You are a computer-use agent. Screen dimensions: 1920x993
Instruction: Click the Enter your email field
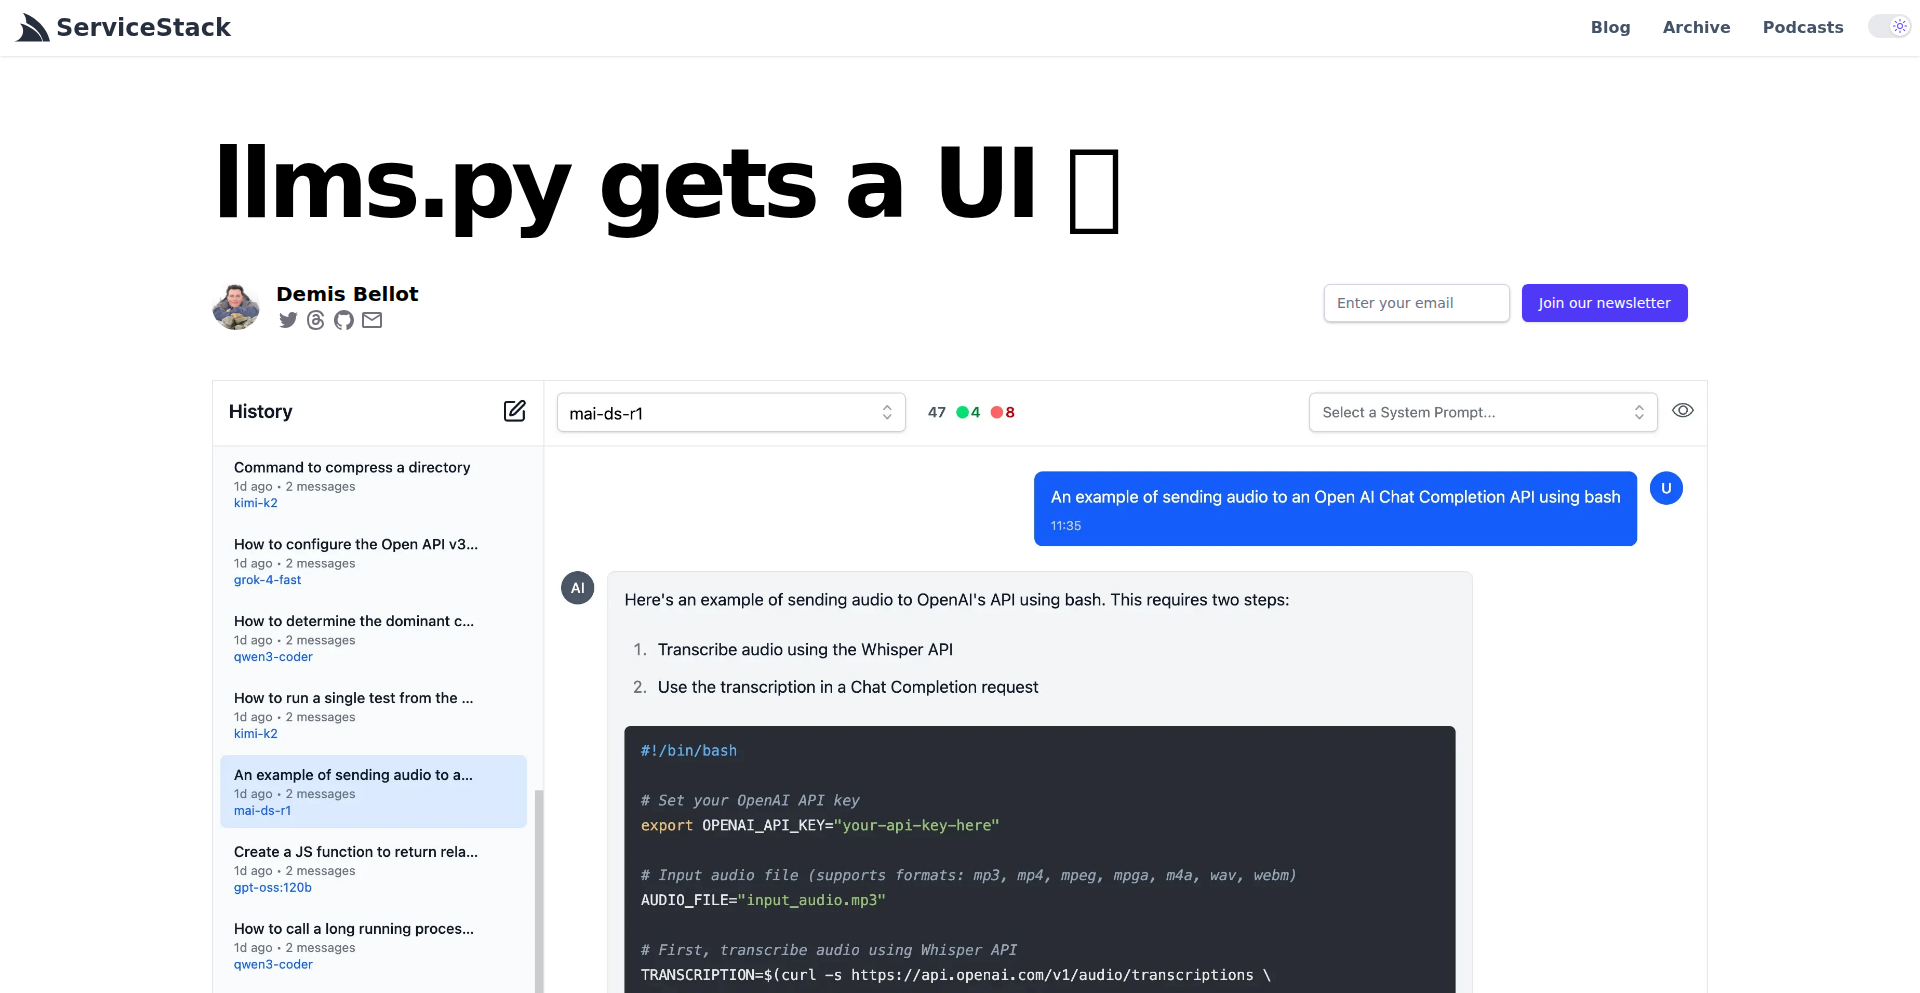coord(1416,303)
